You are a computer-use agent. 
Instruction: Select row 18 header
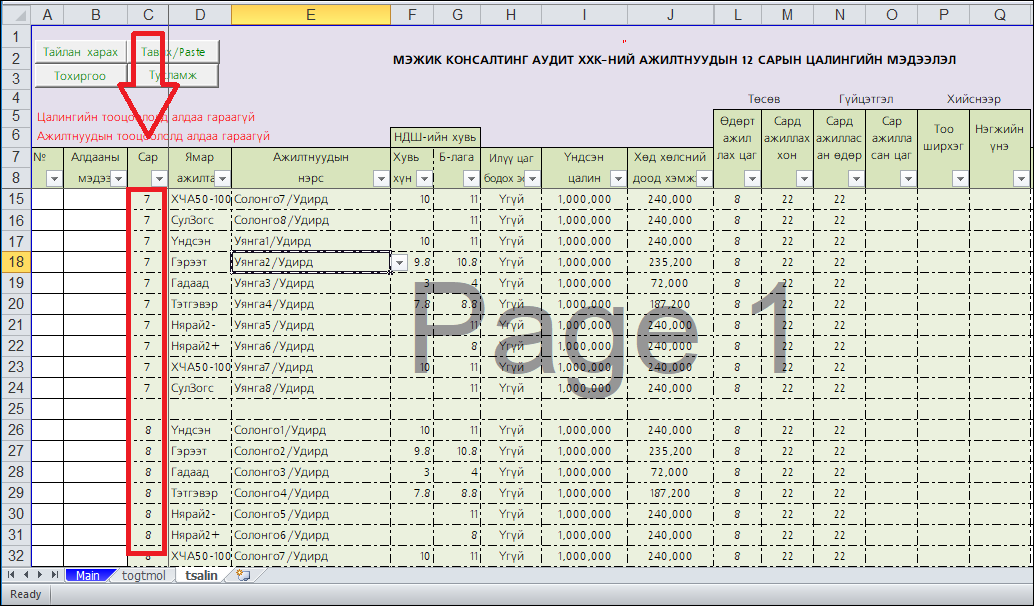15,262
